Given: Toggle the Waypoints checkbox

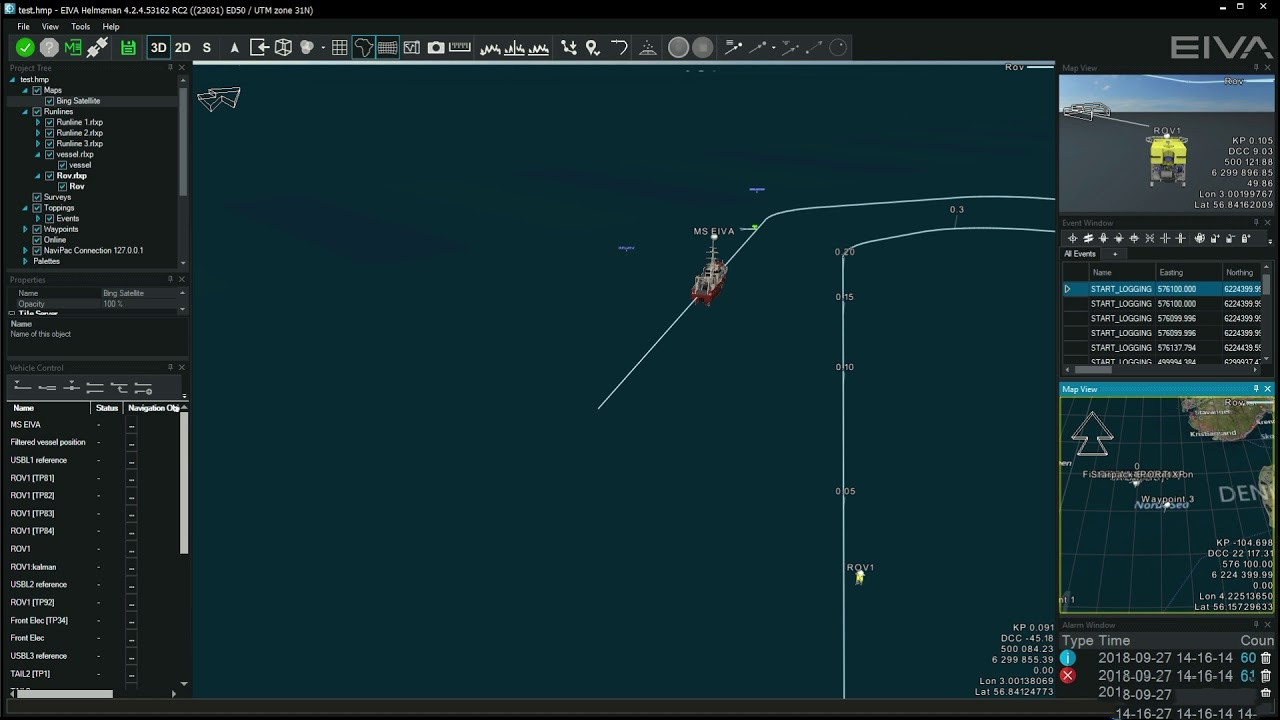Looking at the screenshot, I should [x=37, y=229].
